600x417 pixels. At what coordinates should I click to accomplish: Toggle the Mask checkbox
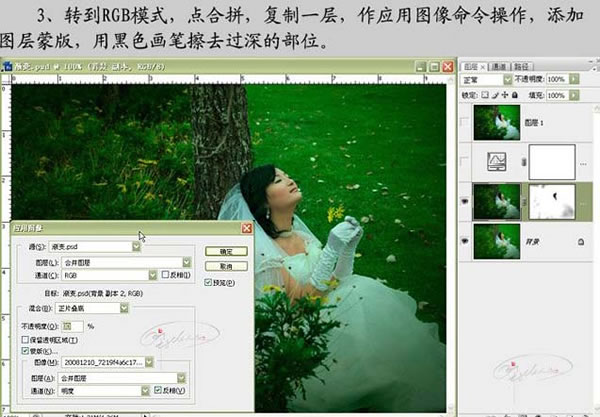25,351
